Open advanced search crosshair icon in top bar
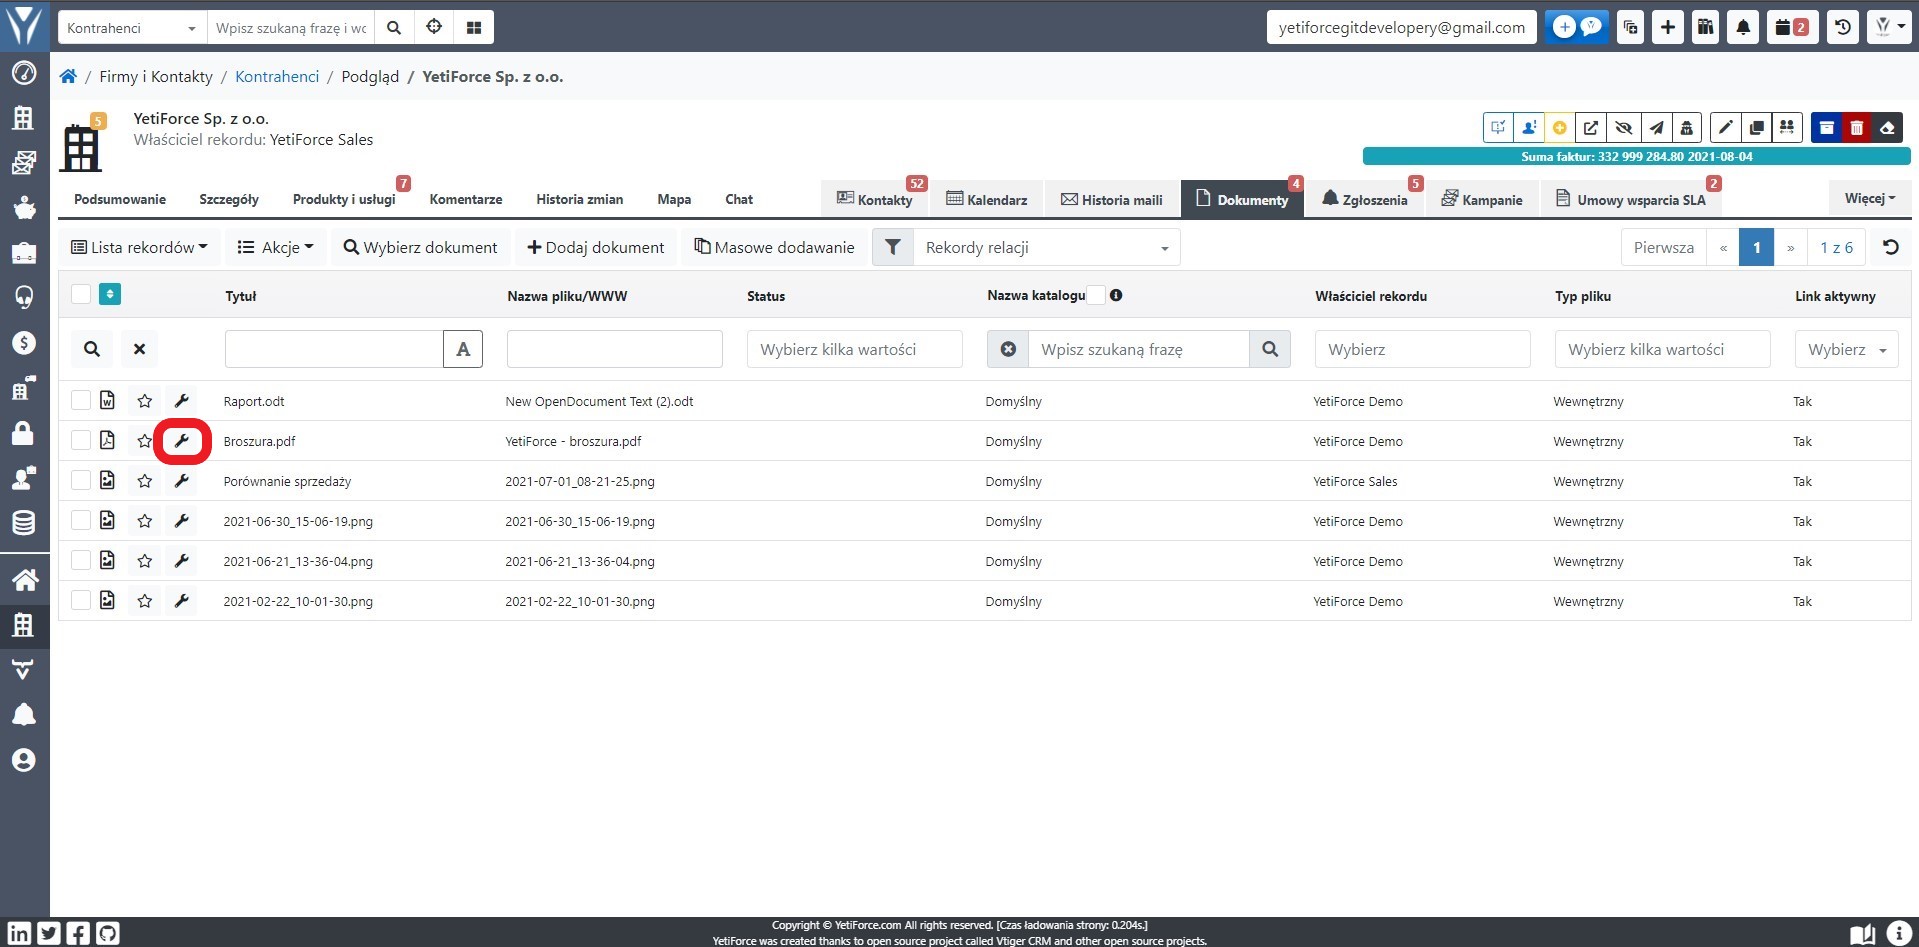 tap(434, 27)
